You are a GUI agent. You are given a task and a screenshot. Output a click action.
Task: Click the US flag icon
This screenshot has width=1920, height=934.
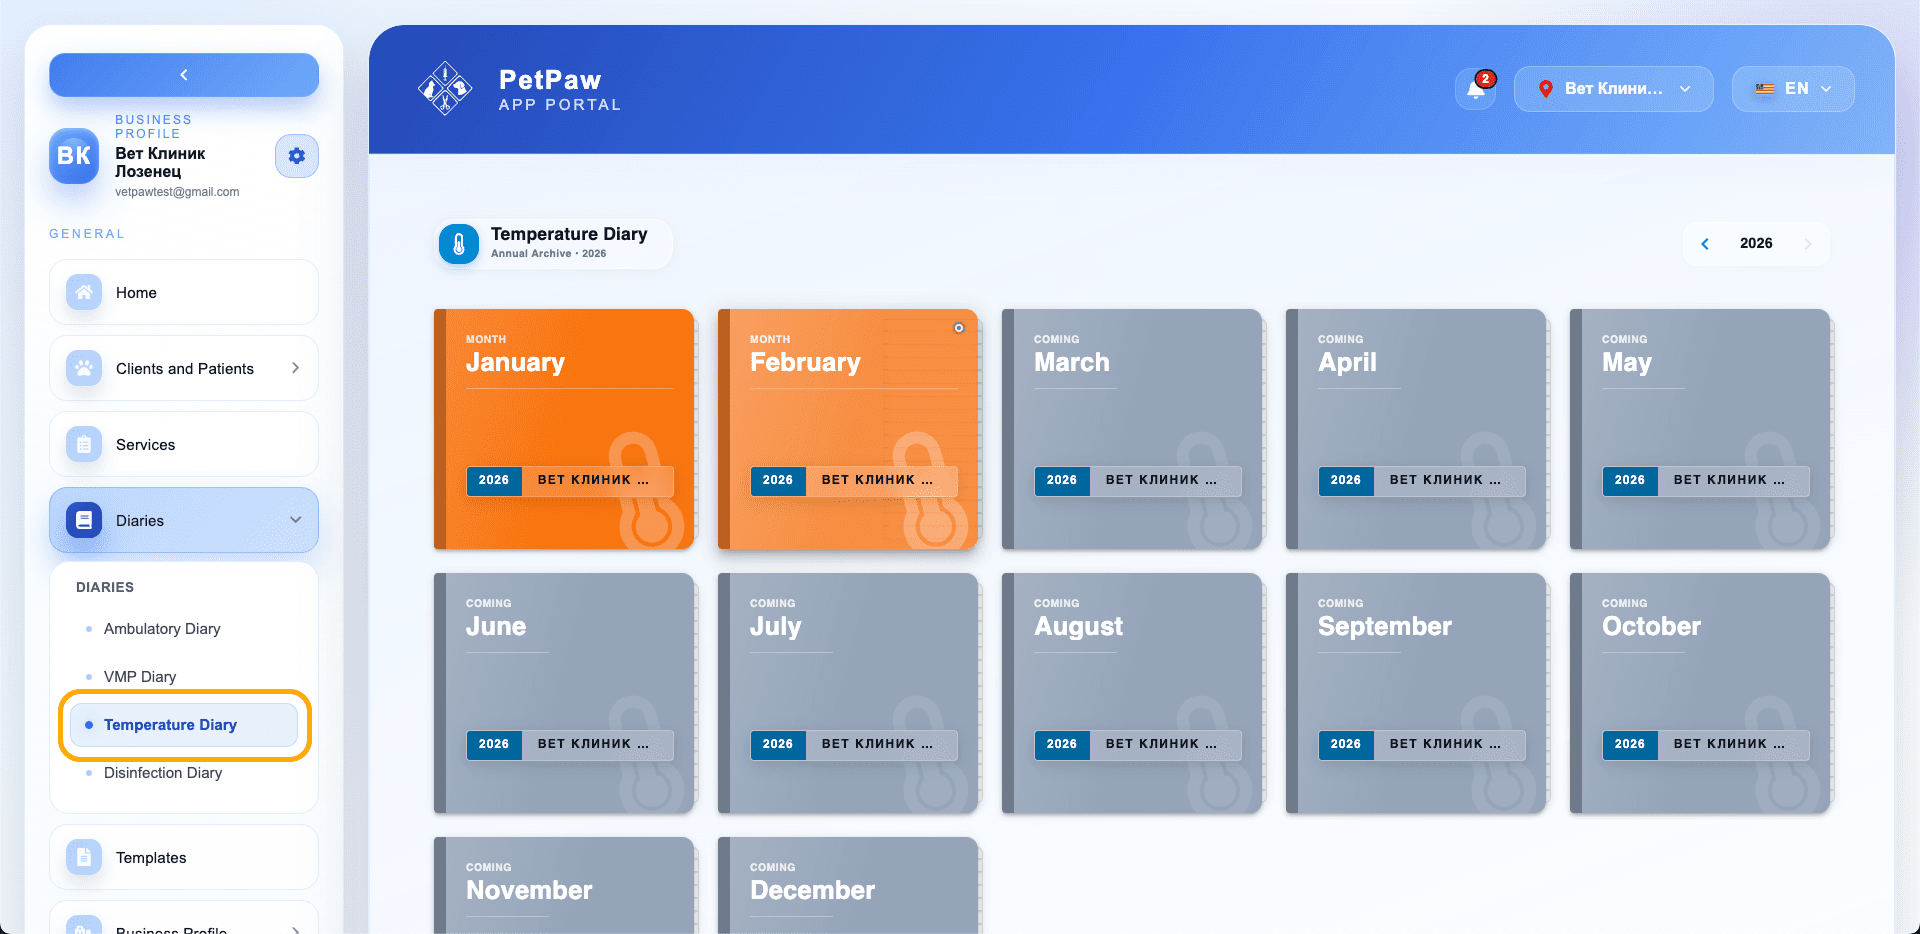click(x=1765, y=89)
